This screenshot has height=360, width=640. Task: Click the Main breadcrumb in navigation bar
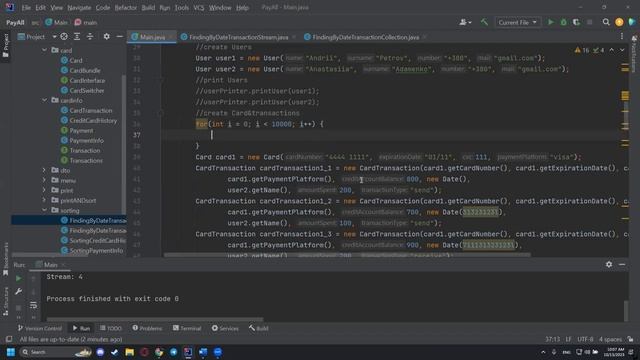tap(57, 22)
